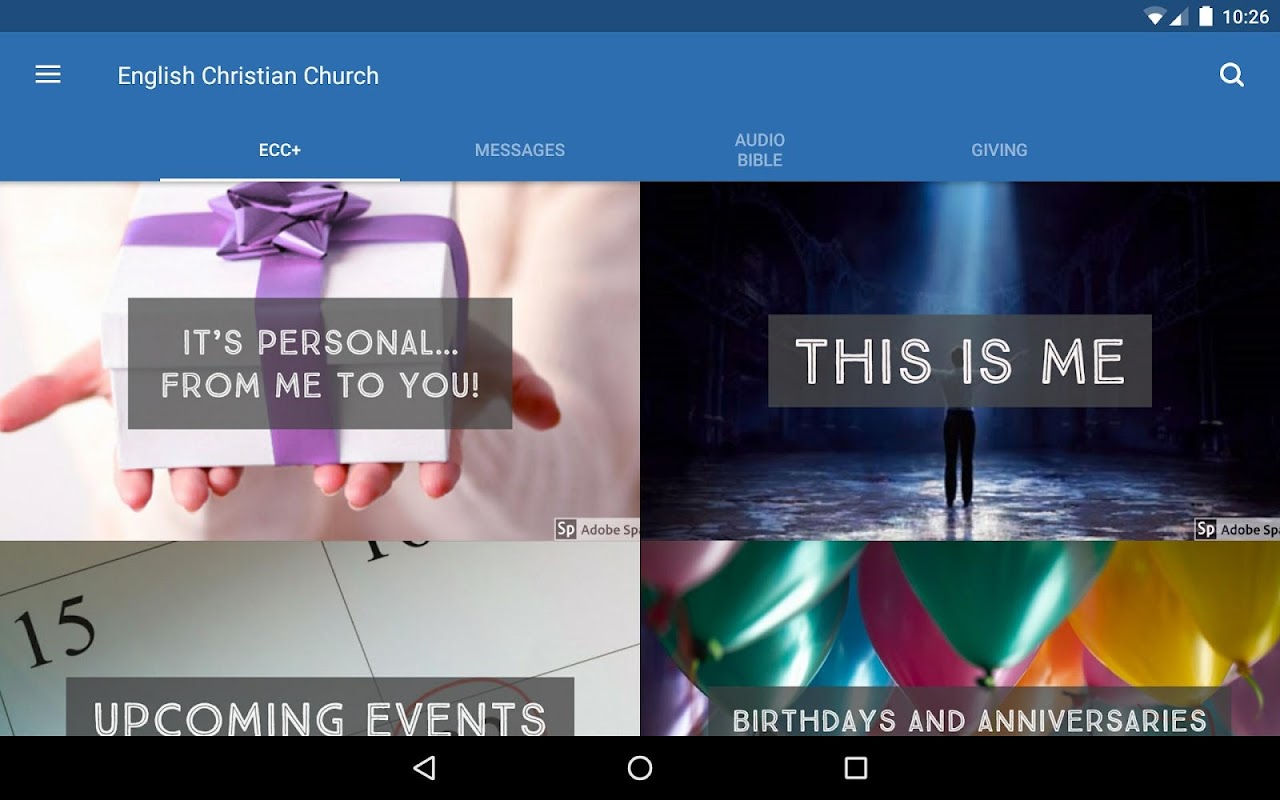Open the 'This Is Me' card
Screen dimensions: 1280x800
960,361
